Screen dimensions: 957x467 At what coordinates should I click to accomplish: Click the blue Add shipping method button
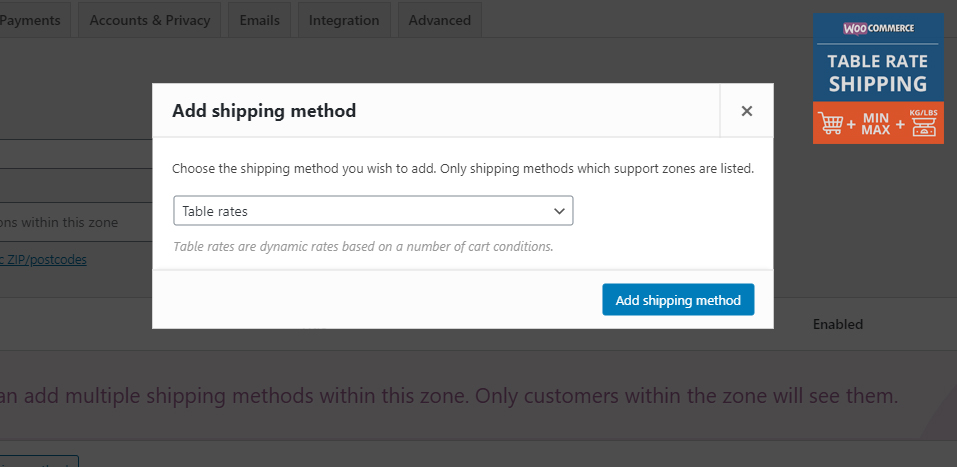[x=678, y=300]
